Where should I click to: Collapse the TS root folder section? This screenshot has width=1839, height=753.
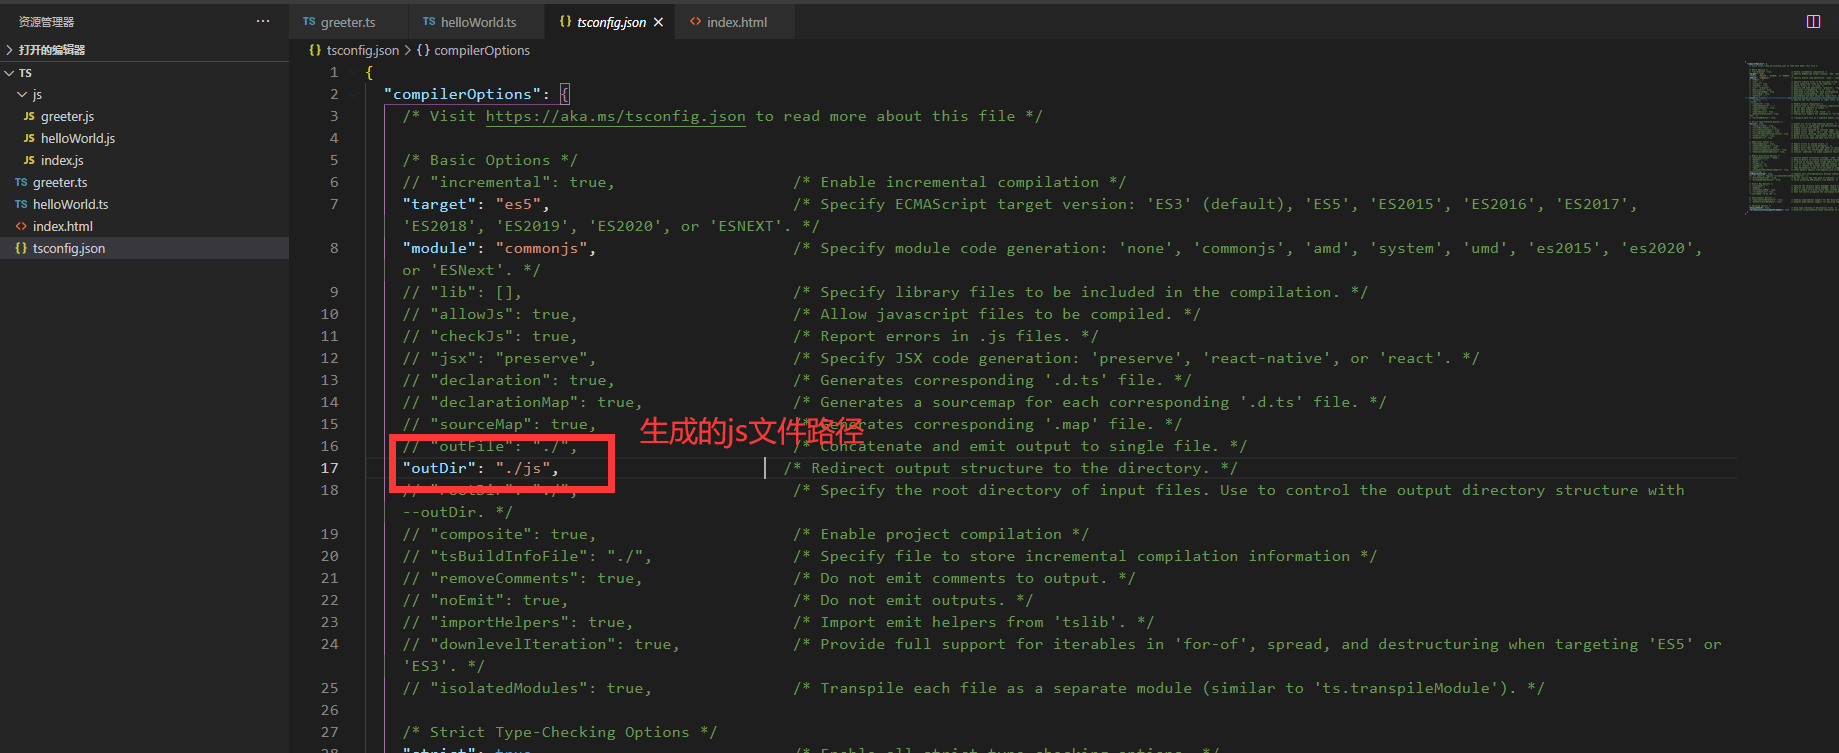click(144, 73)
